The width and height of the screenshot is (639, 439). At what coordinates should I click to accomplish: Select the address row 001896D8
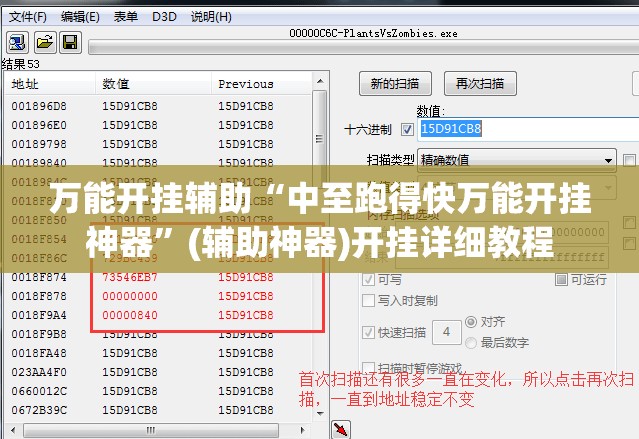click(x=158, y=106)
